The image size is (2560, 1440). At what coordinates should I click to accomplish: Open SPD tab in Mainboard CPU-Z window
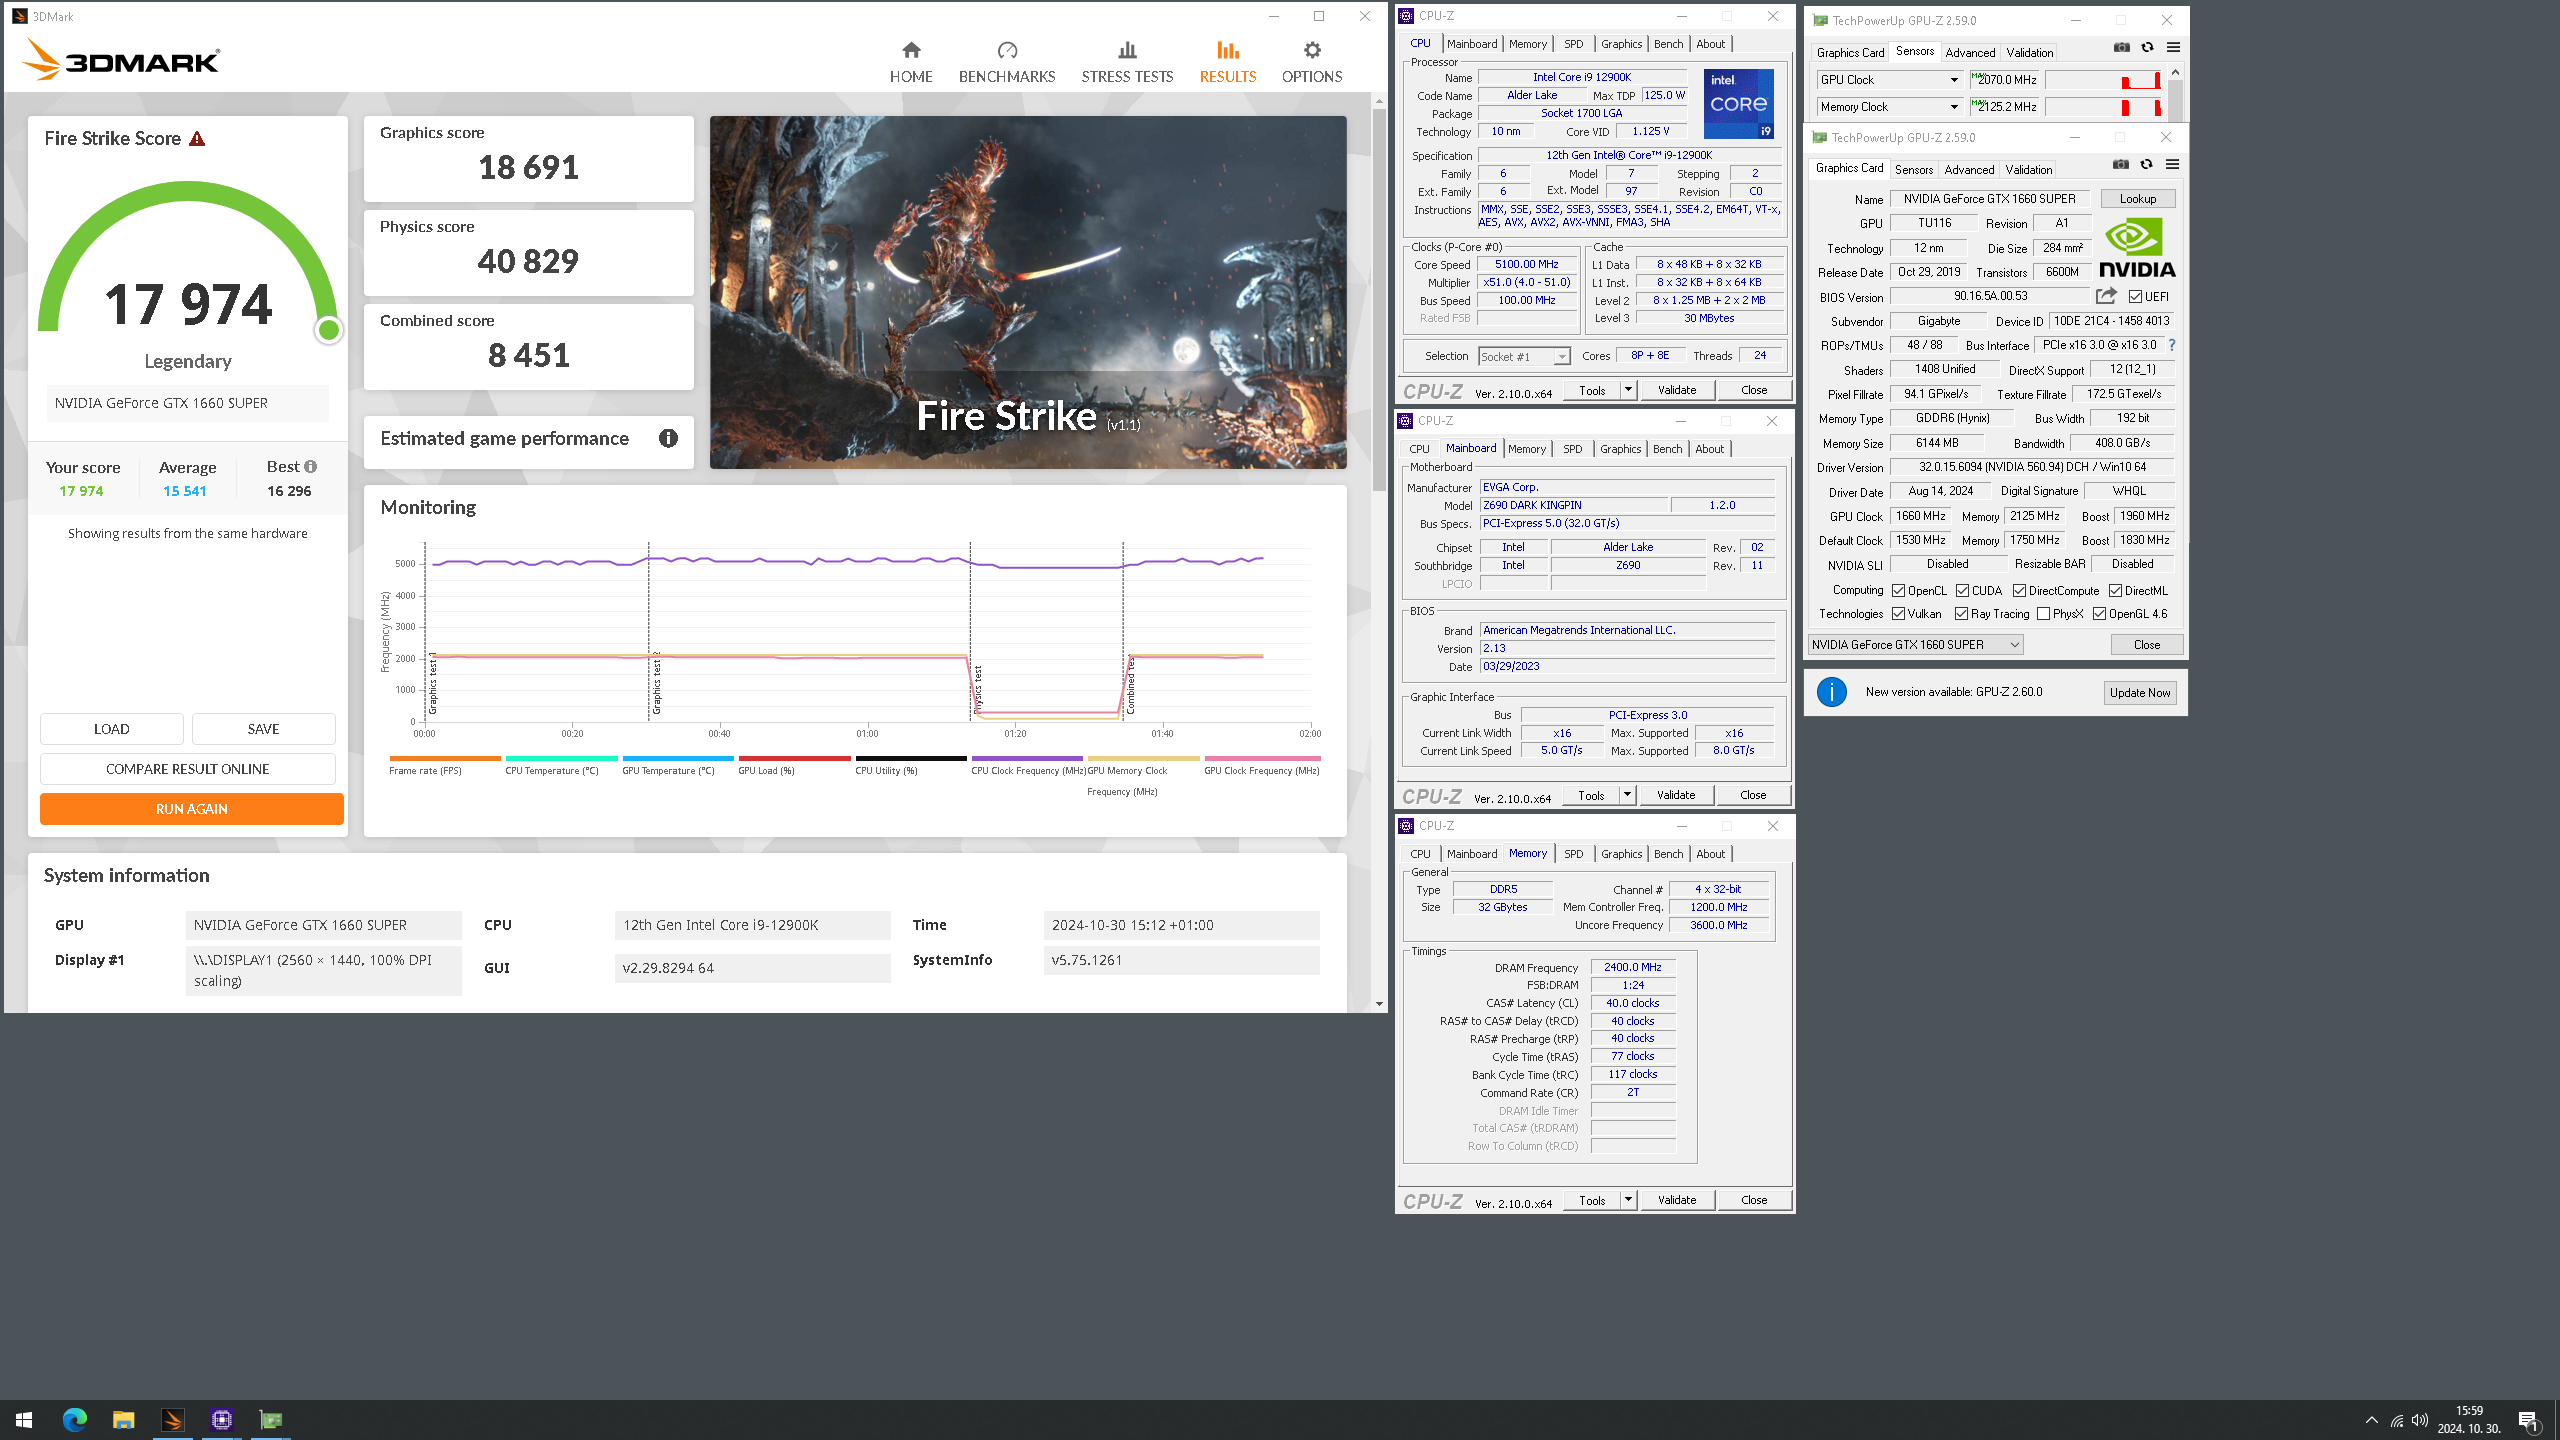(1572, 449)
